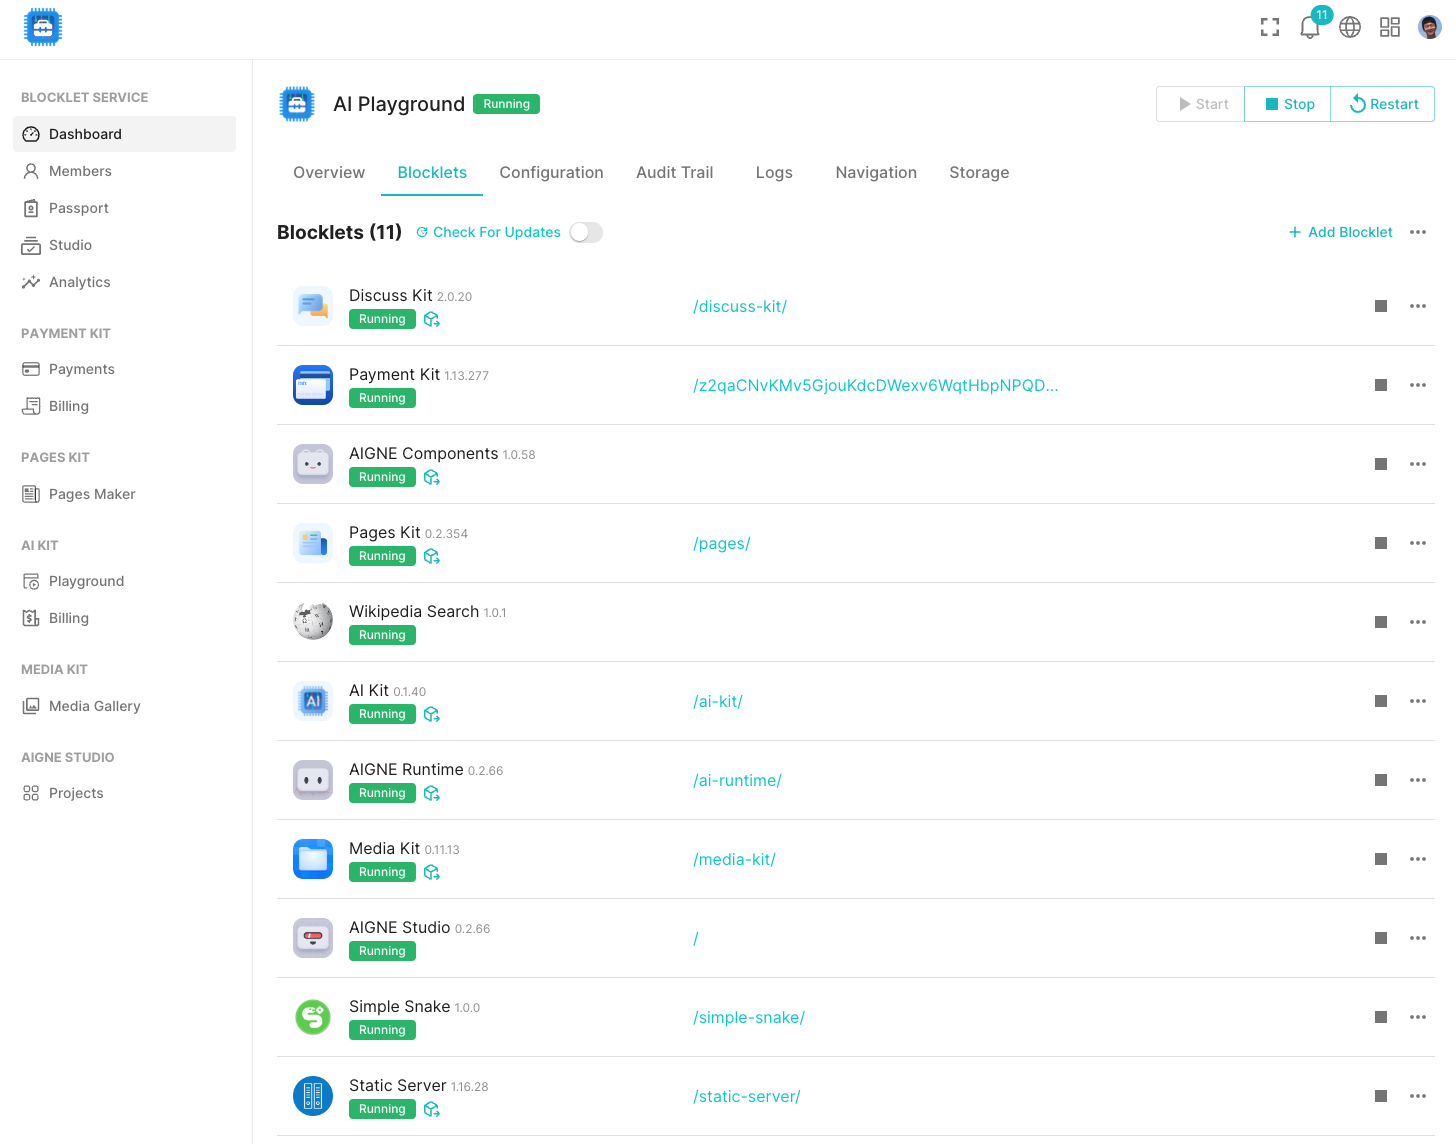Stop the Simple Snake blocklet
Image resolution: width=1456 pixels, height=1144 pixels.
(x=1381, y=1017)
